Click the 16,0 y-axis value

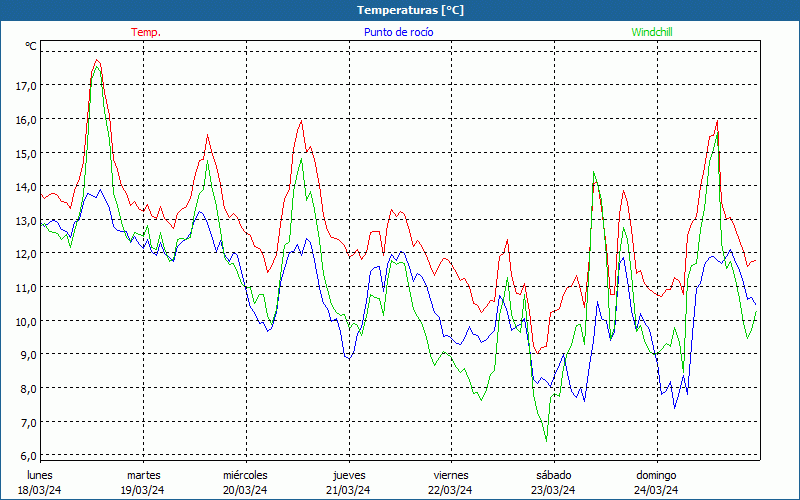point(27,119)
